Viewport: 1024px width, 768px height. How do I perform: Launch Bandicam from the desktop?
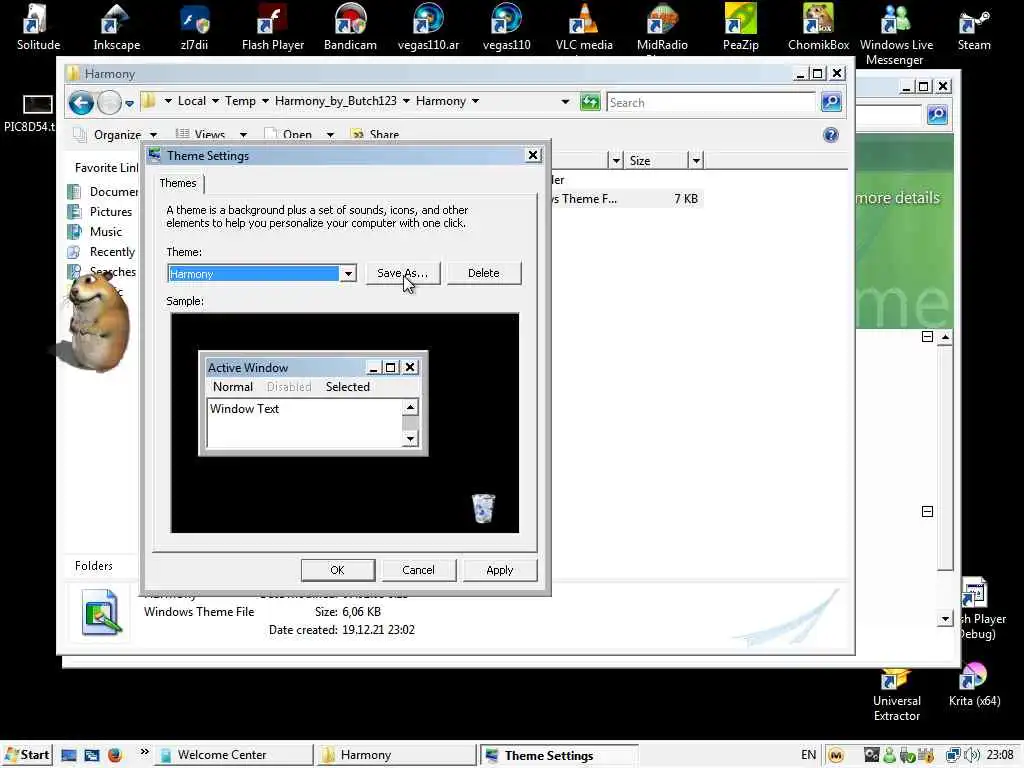coord(350,27)
